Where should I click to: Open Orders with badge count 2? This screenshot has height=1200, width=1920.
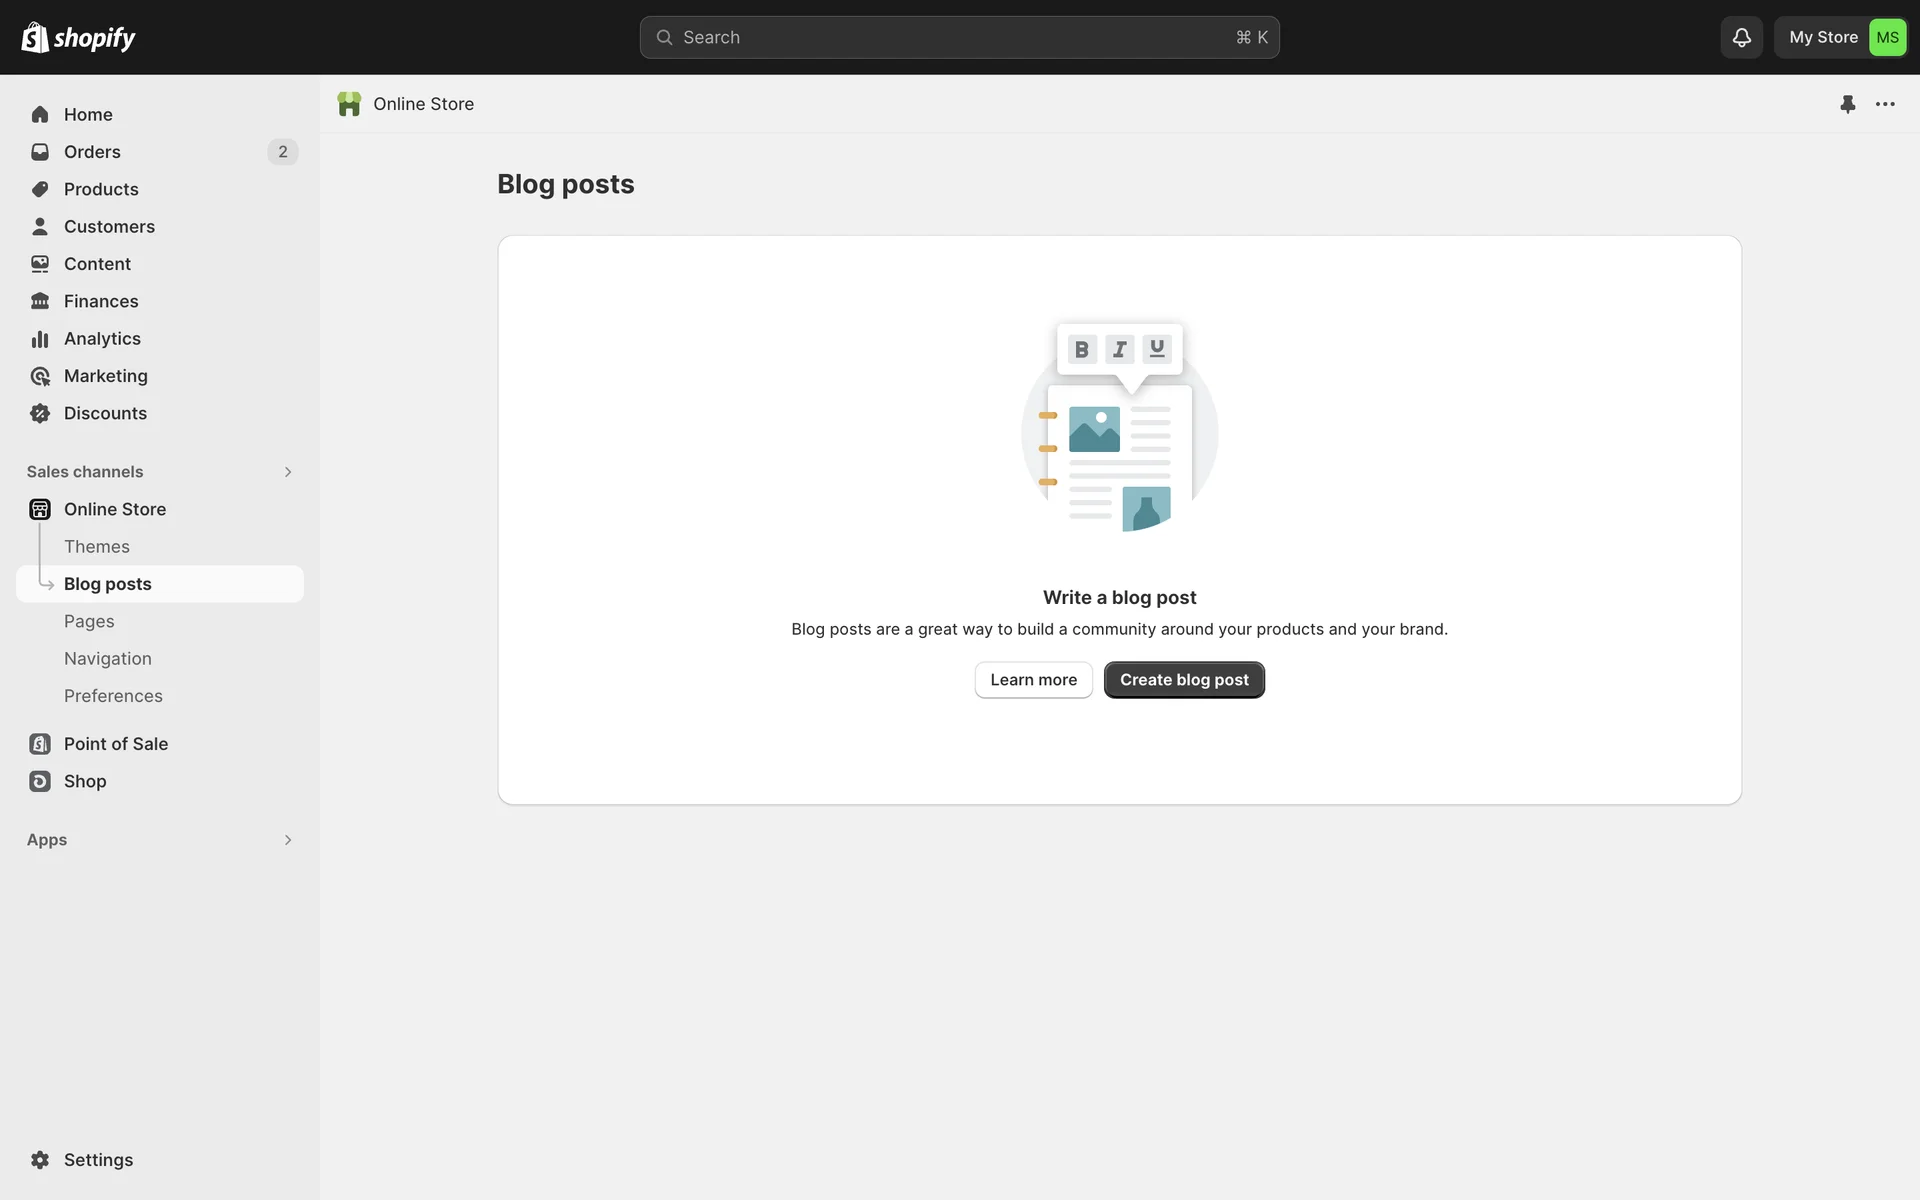pyautogui.click(x=92, y=152)
